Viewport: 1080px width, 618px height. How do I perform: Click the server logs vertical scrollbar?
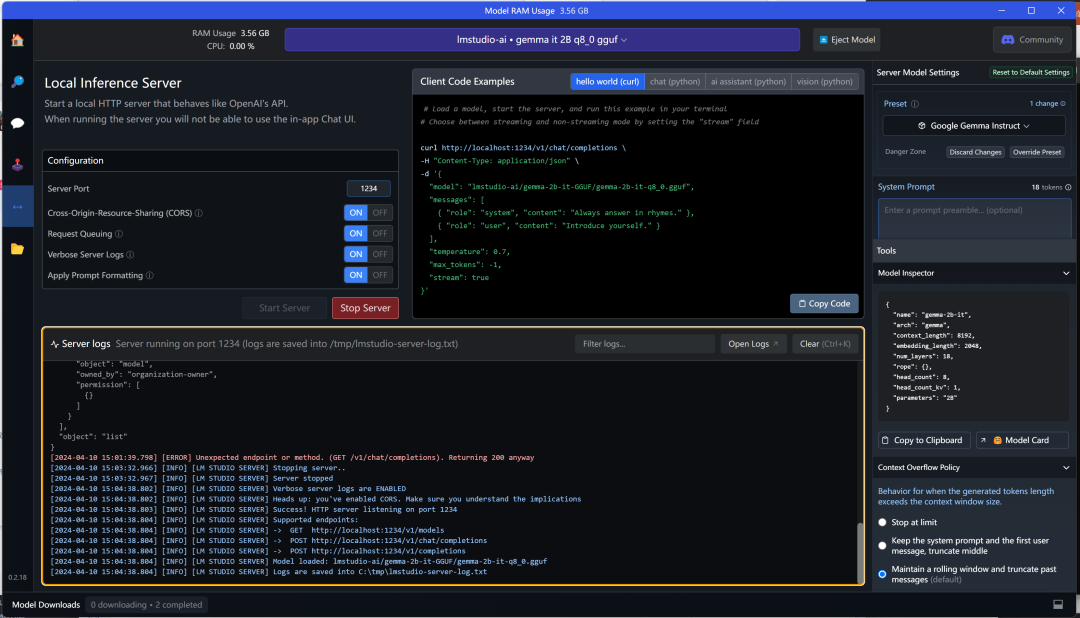(859, 553)
